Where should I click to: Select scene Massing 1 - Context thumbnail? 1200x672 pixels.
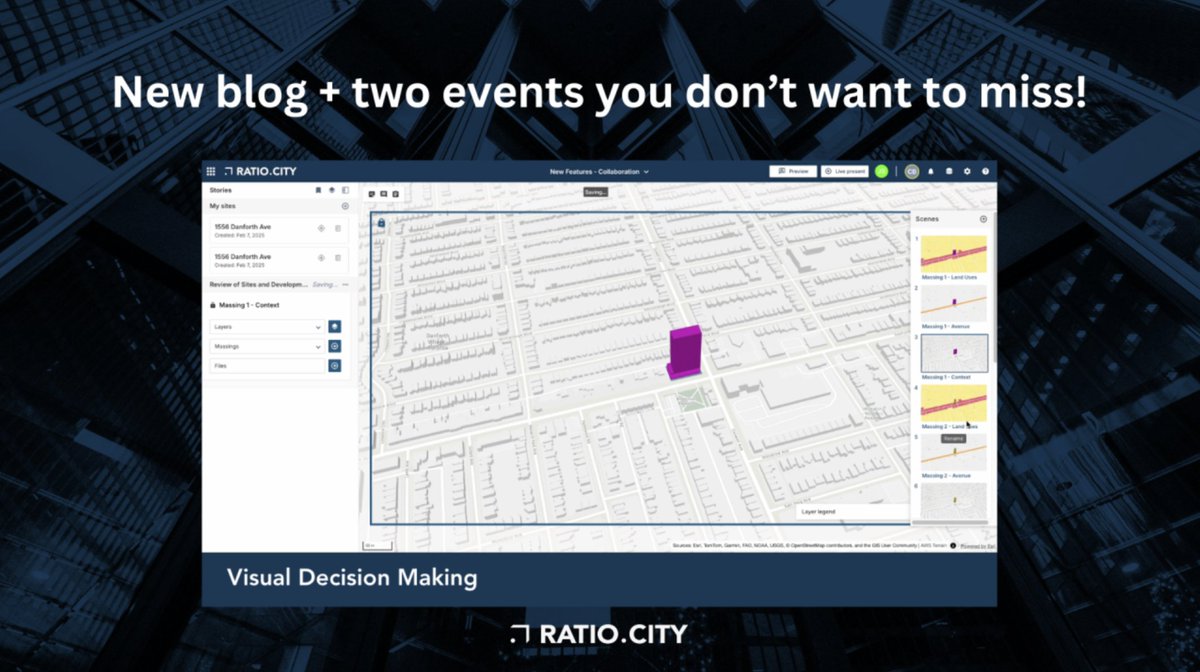[x=954, y=353]
